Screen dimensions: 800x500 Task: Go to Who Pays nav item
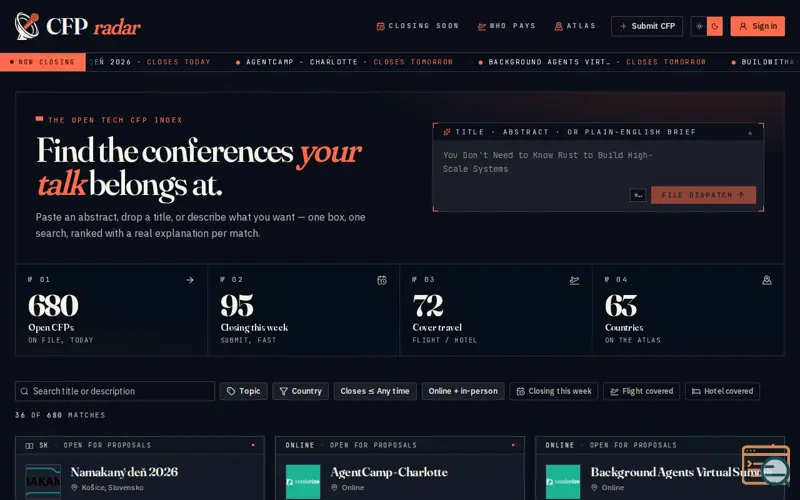pos(506,26)
